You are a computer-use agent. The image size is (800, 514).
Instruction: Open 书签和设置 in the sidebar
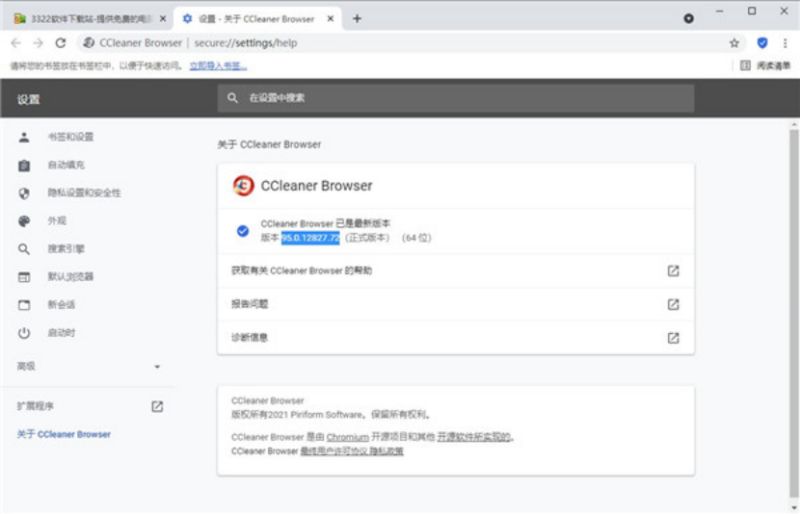click(x=70, y=137)
